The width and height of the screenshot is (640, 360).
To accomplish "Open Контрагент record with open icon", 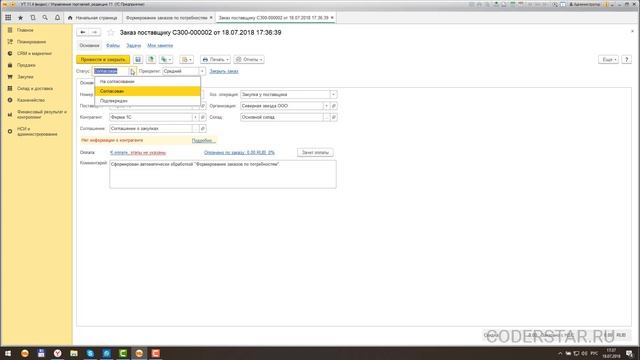I will [x=202, y=118].
